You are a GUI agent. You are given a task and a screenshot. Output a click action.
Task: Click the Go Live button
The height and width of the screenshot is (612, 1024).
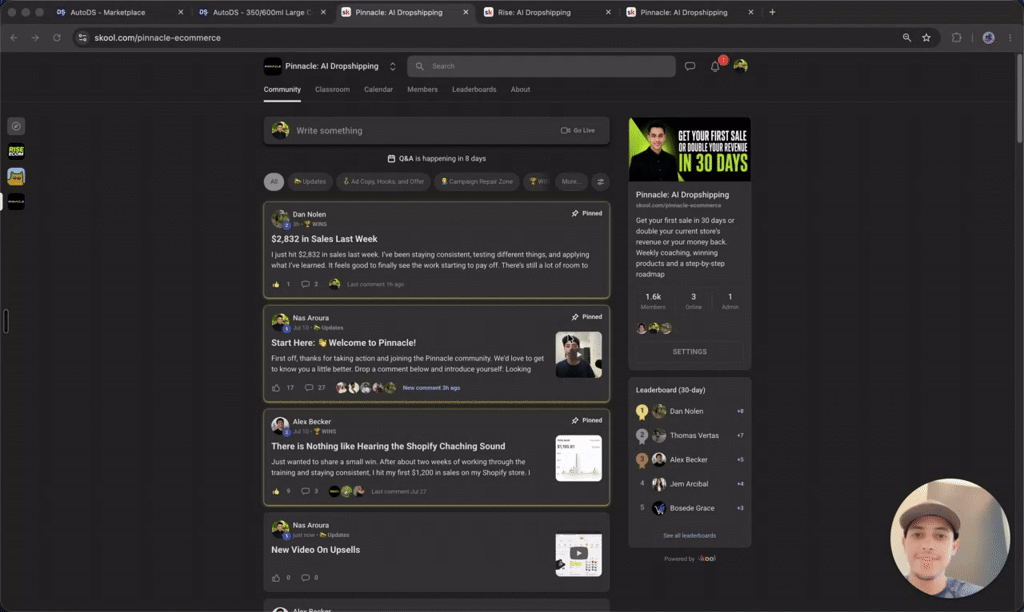click(578, 131)
